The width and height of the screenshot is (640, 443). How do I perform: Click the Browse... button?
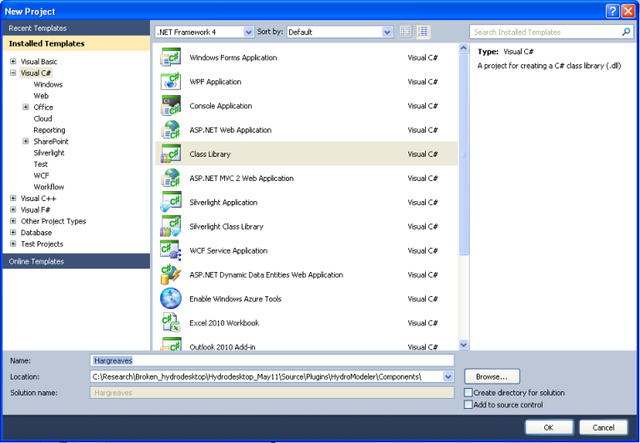pos(492,376)
